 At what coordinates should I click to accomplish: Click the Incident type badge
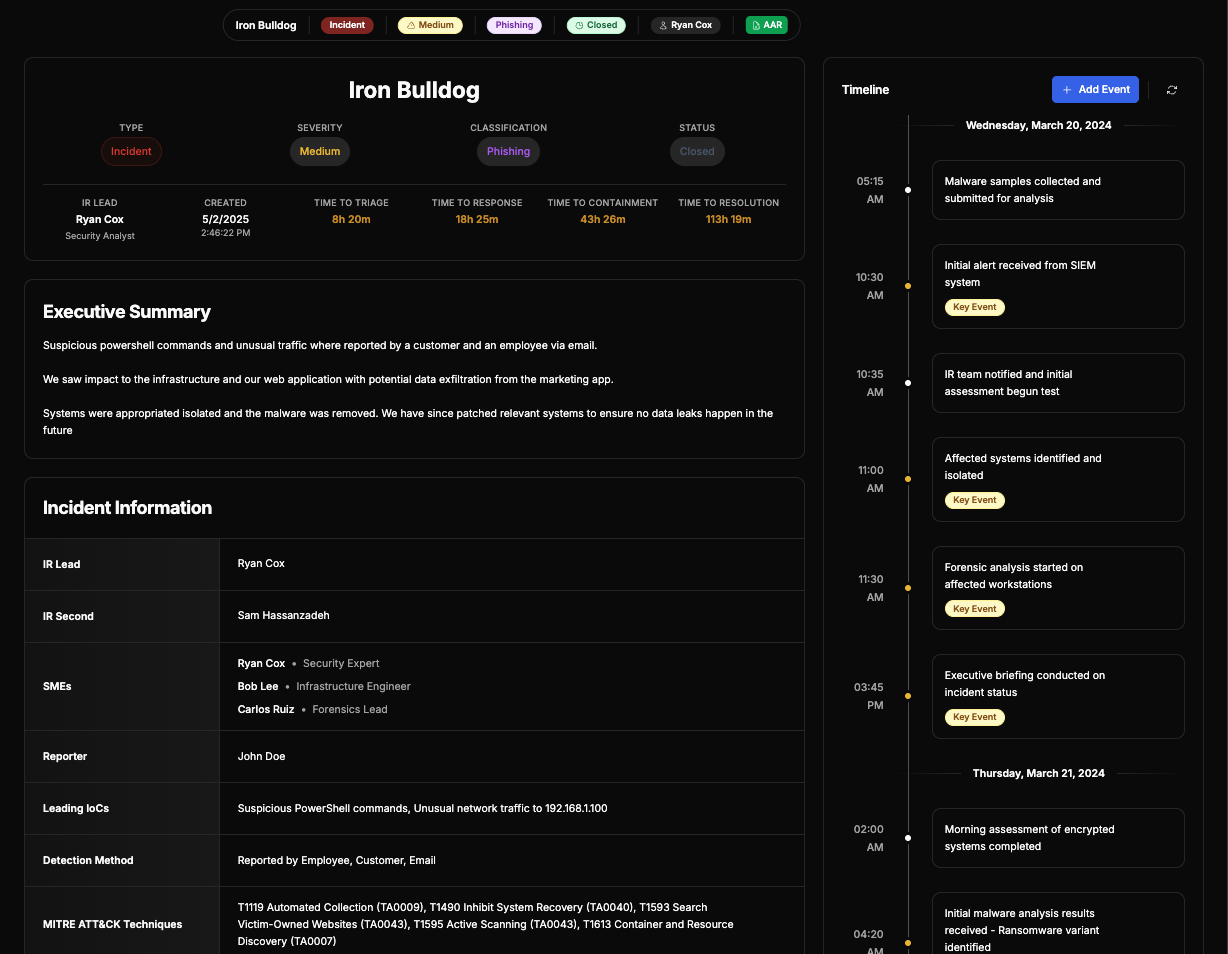click(347, 25)
